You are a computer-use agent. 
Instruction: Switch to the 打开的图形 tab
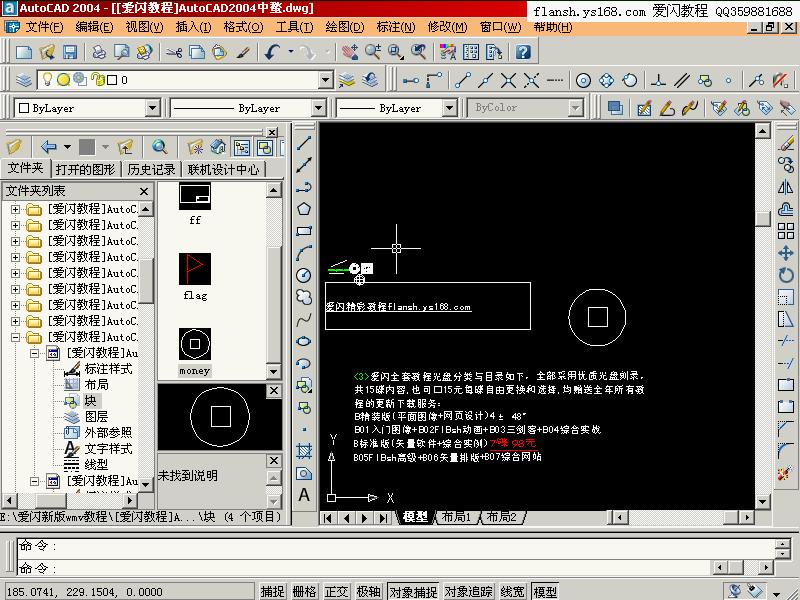[85, 169]
